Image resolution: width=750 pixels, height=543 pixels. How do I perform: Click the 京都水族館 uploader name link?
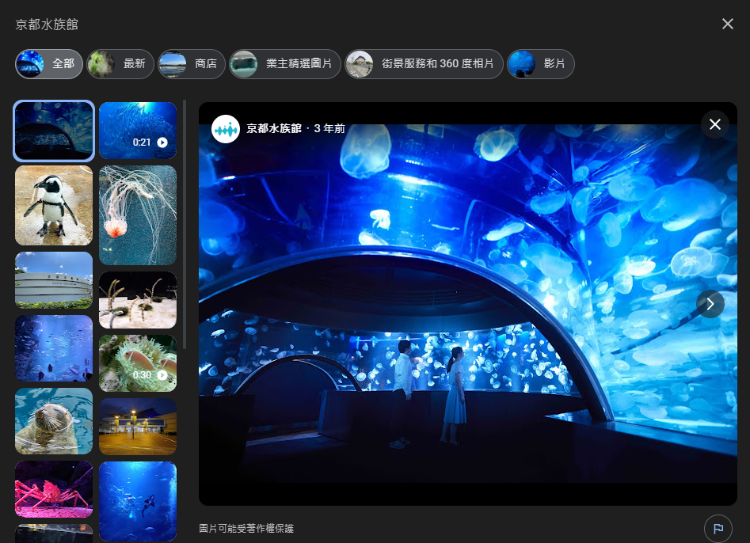coord(274,128)
